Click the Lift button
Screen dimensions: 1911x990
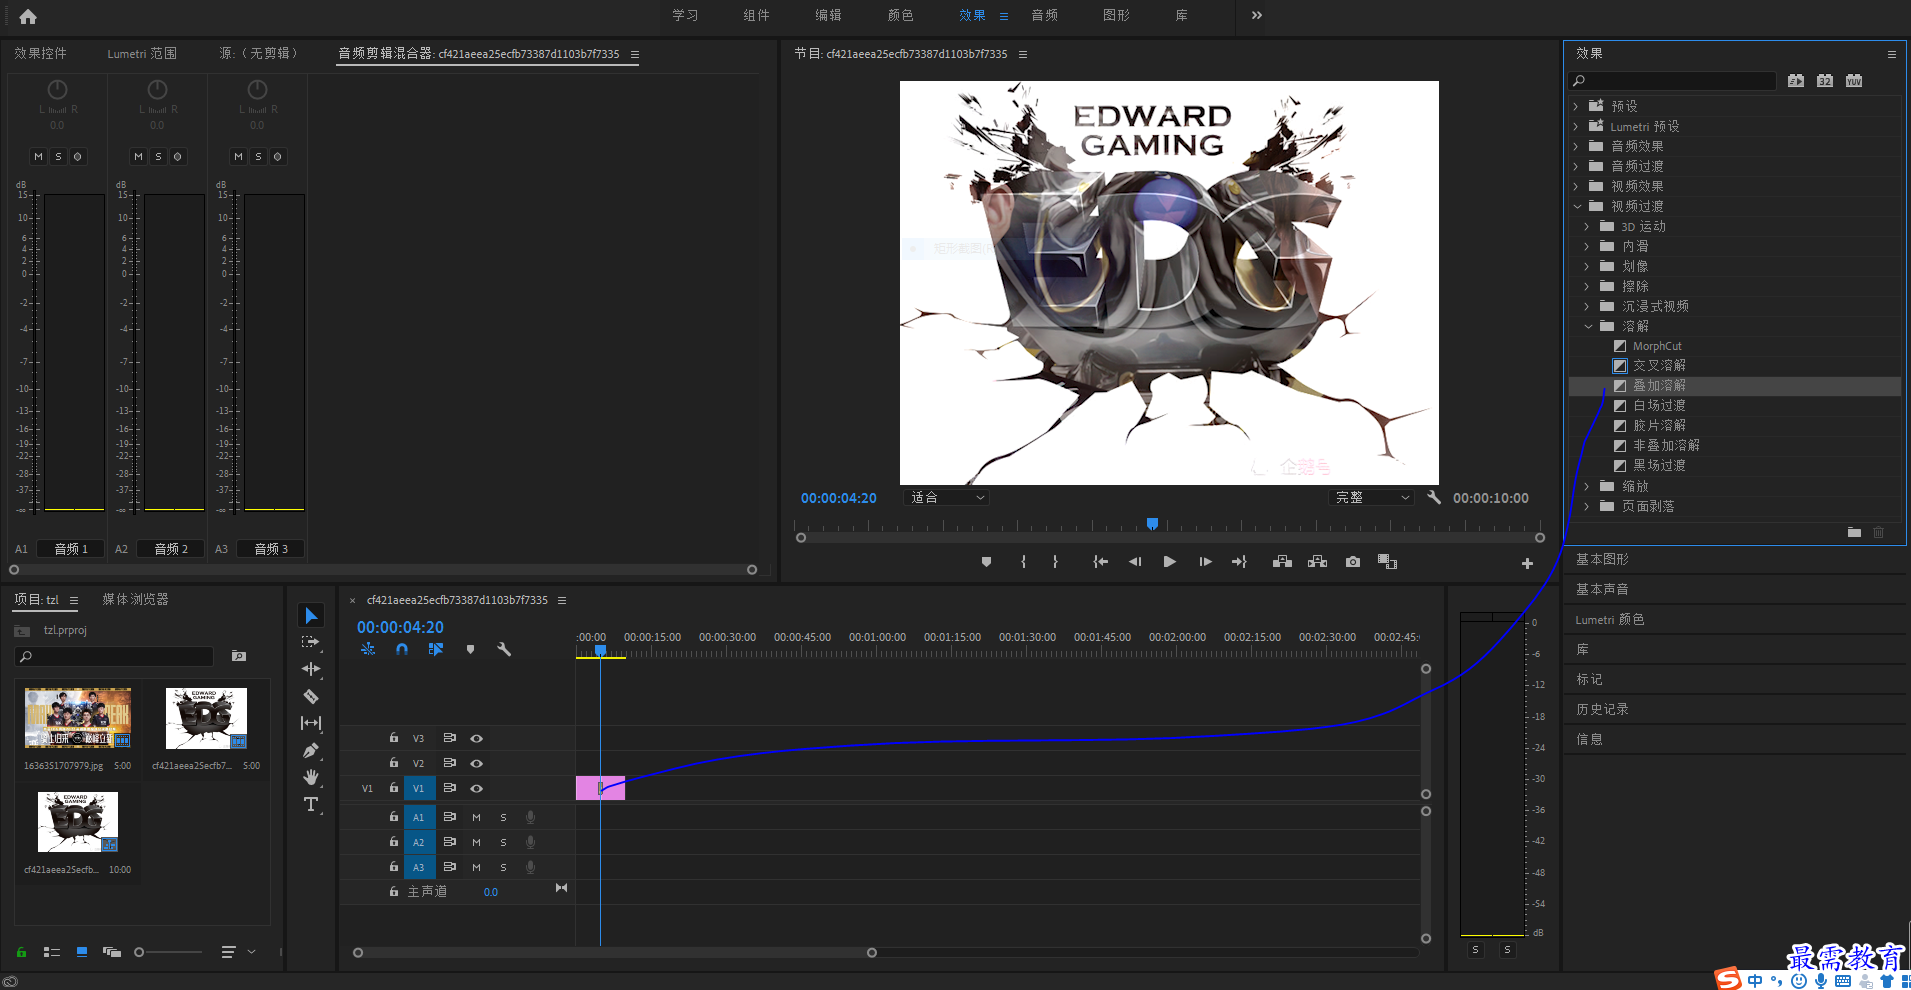coord(1282,562)
